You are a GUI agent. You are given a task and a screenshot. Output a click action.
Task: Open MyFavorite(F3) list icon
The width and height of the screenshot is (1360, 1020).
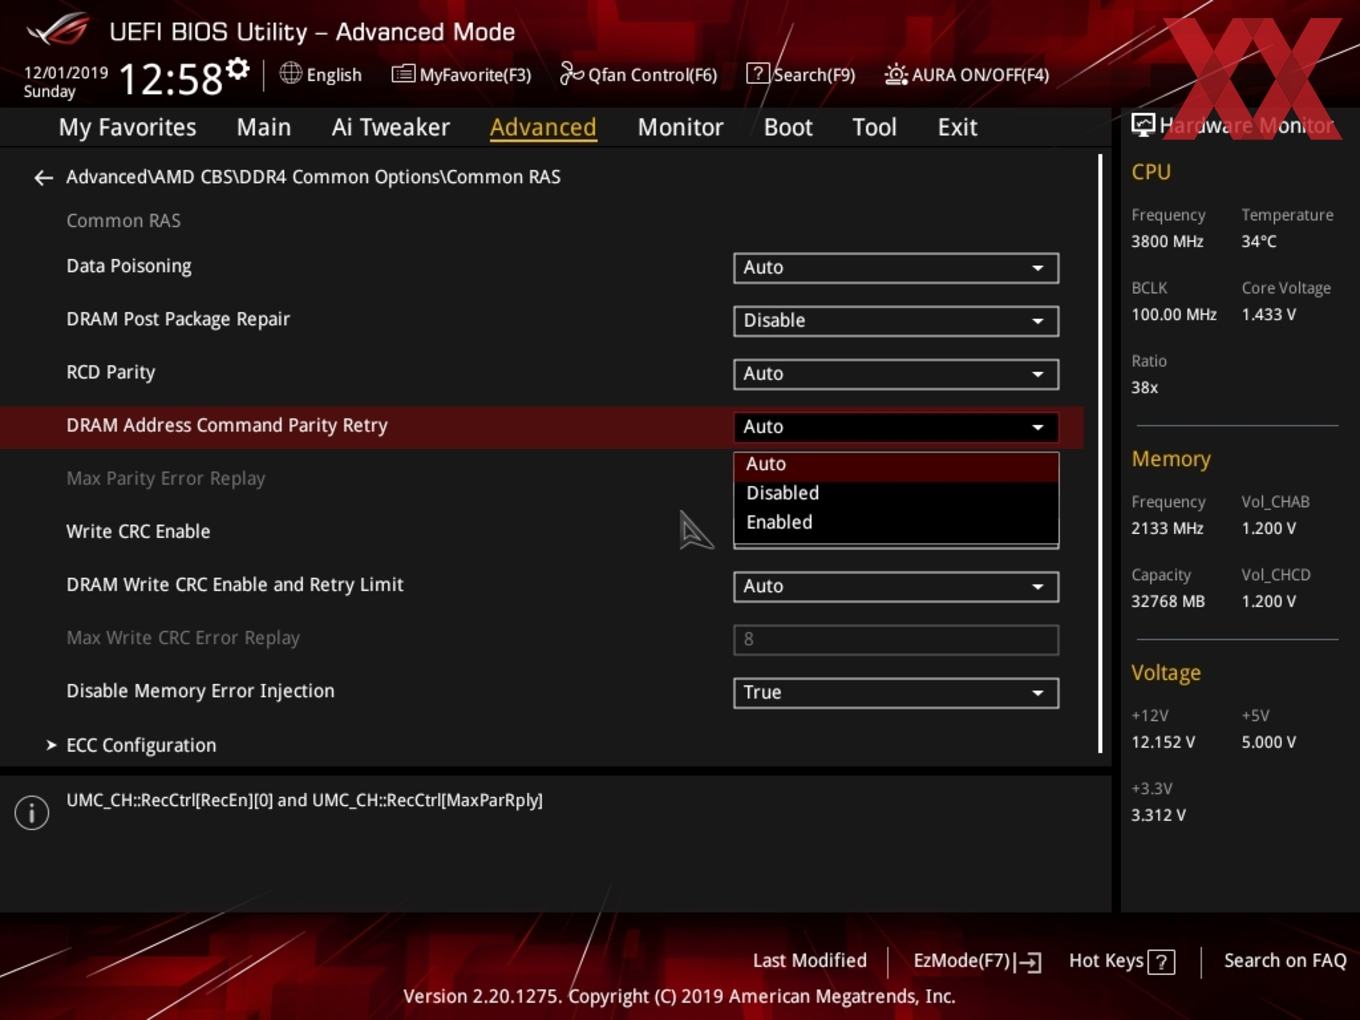click(x=403, y=74)
